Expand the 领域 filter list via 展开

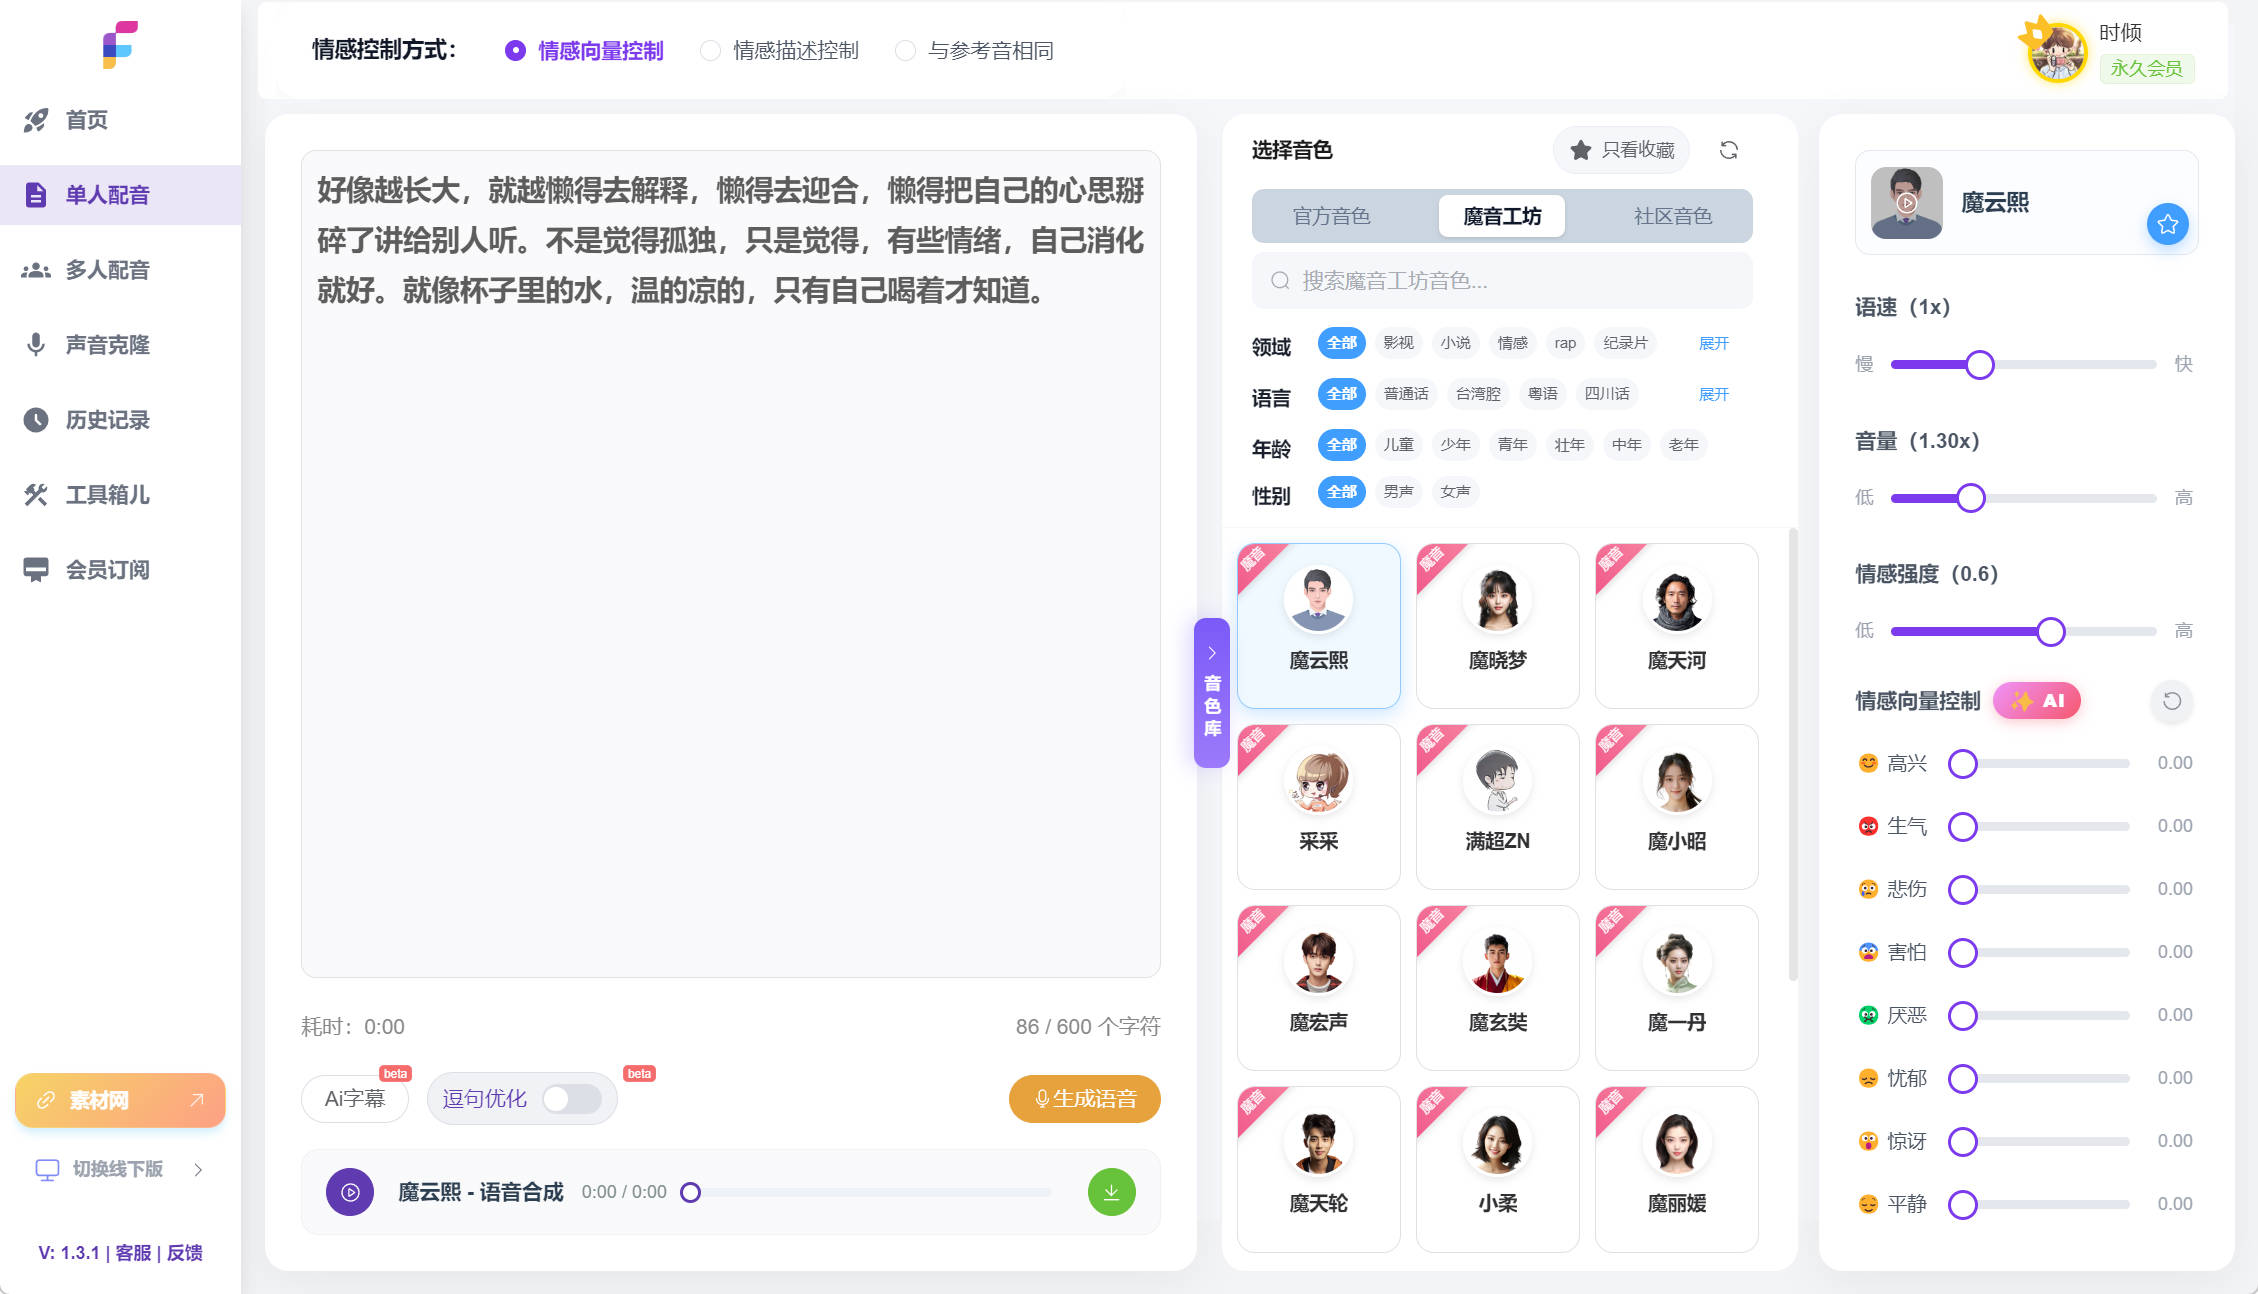coord(1714,342)
